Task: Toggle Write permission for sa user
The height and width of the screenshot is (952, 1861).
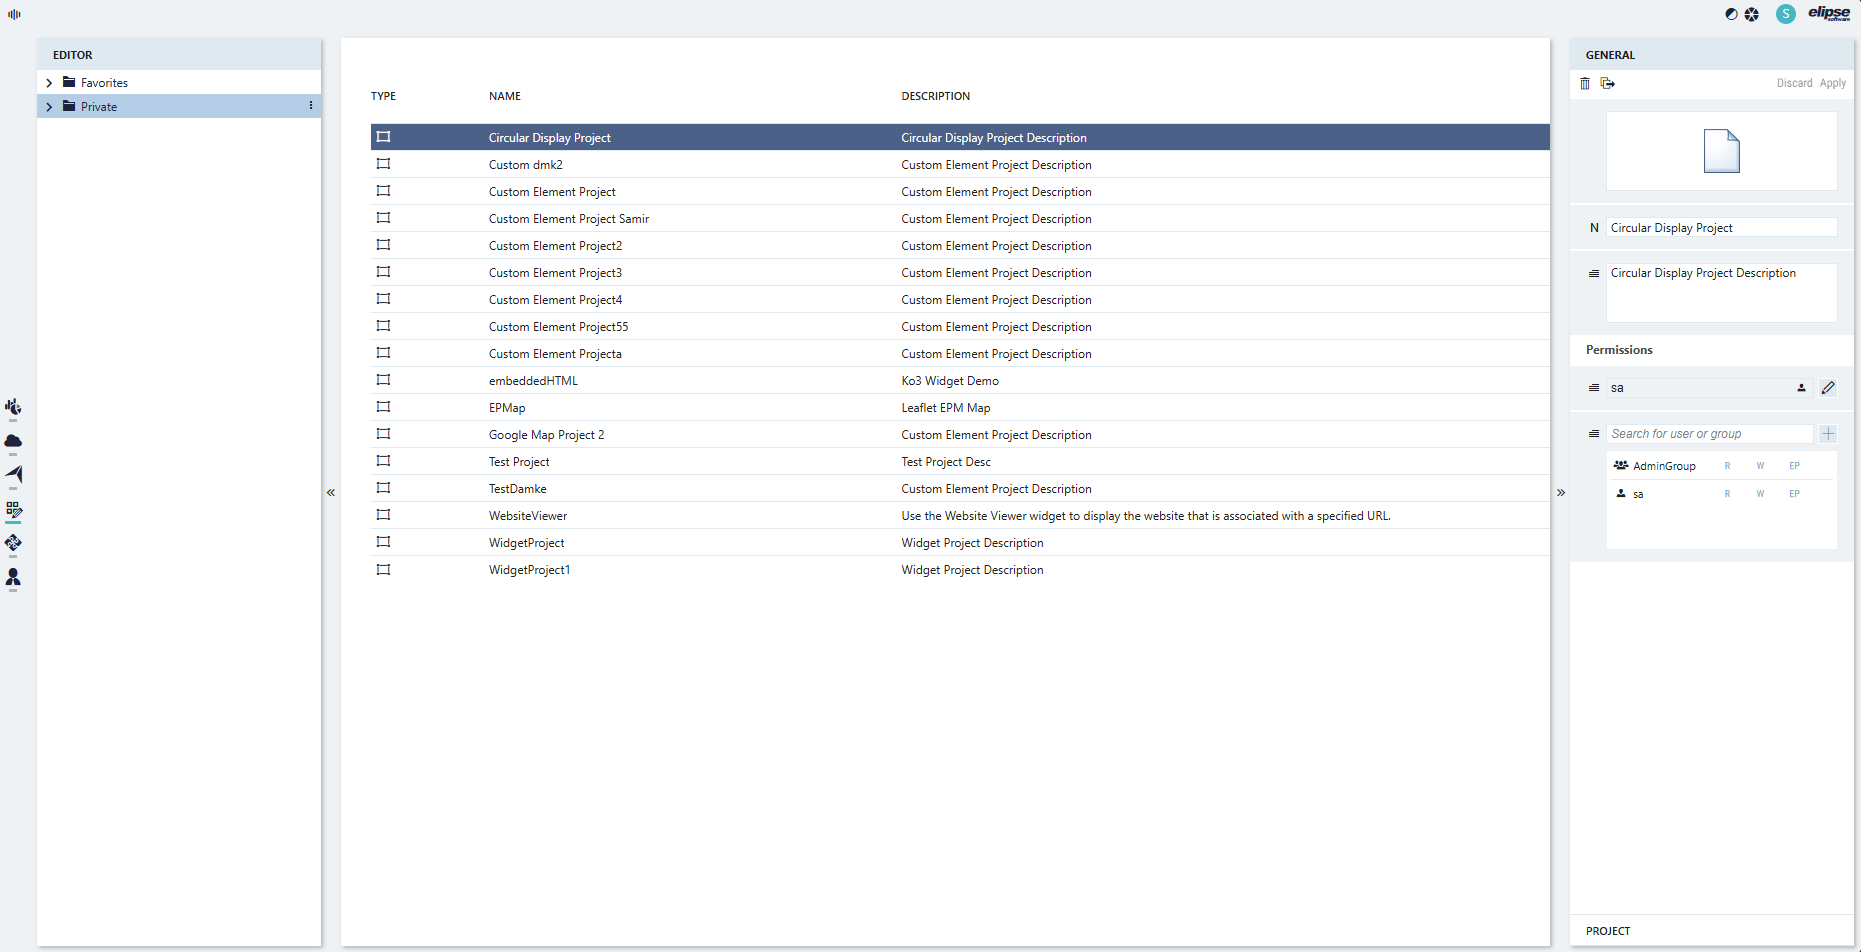Action: tap(1760, 494)
